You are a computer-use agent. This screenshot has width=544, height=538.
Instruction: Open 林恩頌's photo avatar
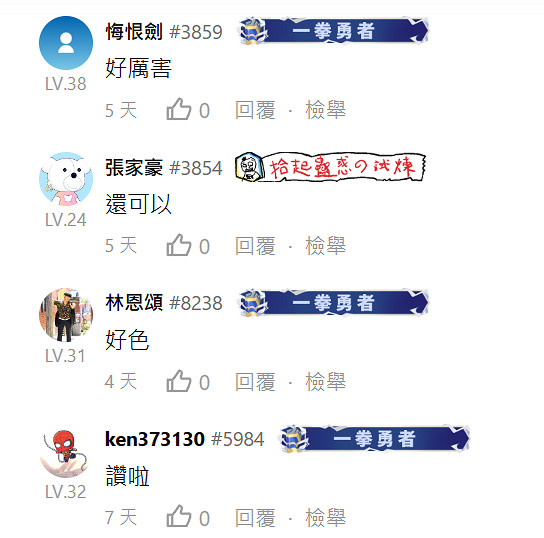tap(66, 315)
